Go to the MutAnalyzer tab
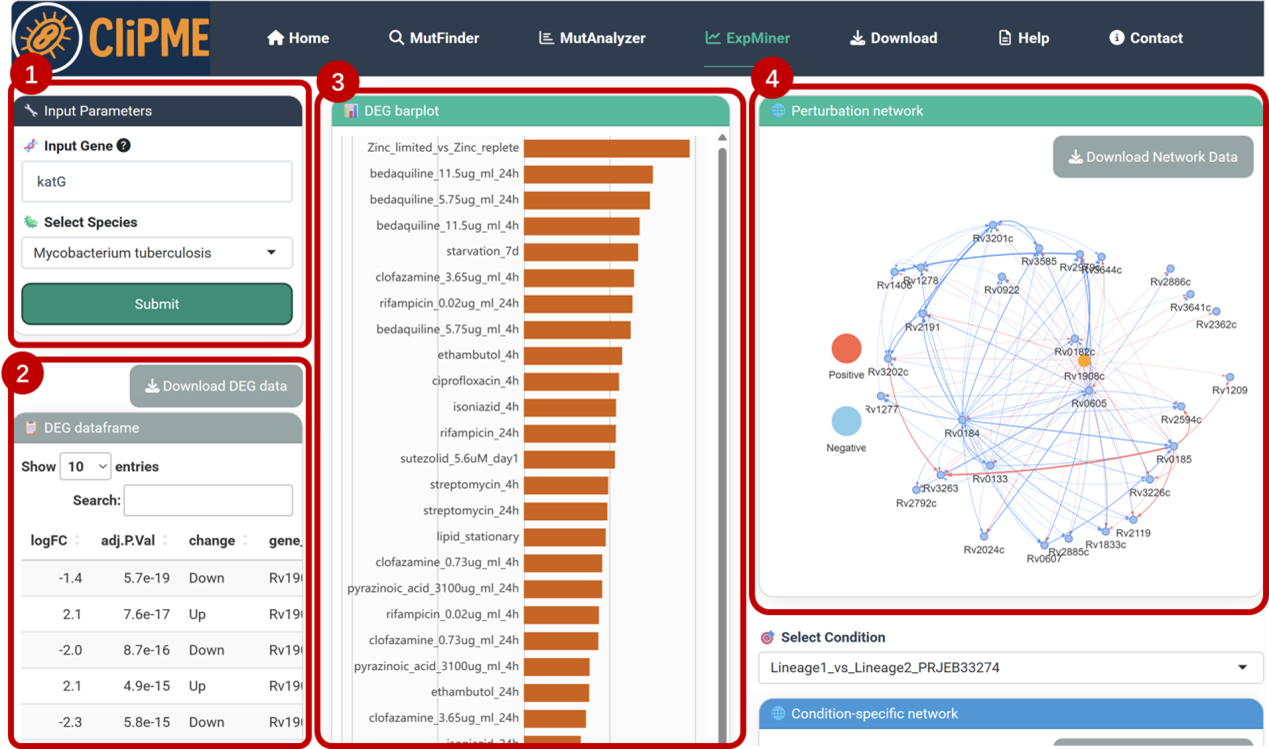 pos(592,38)
